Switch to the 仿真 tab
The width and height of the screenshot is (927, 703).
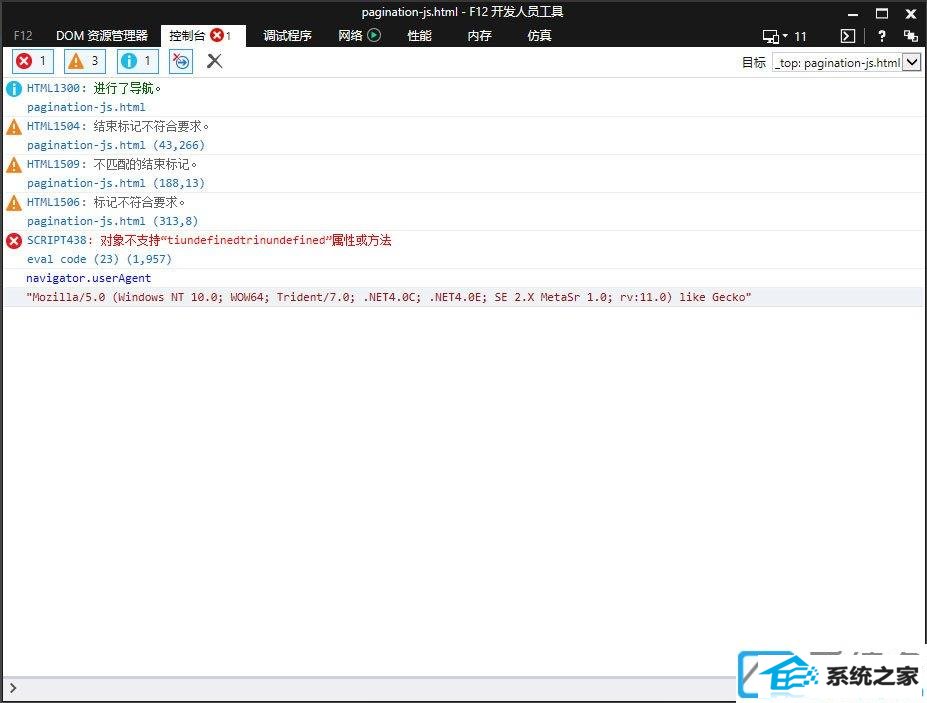pyautogui.click(x=539, y=35)
